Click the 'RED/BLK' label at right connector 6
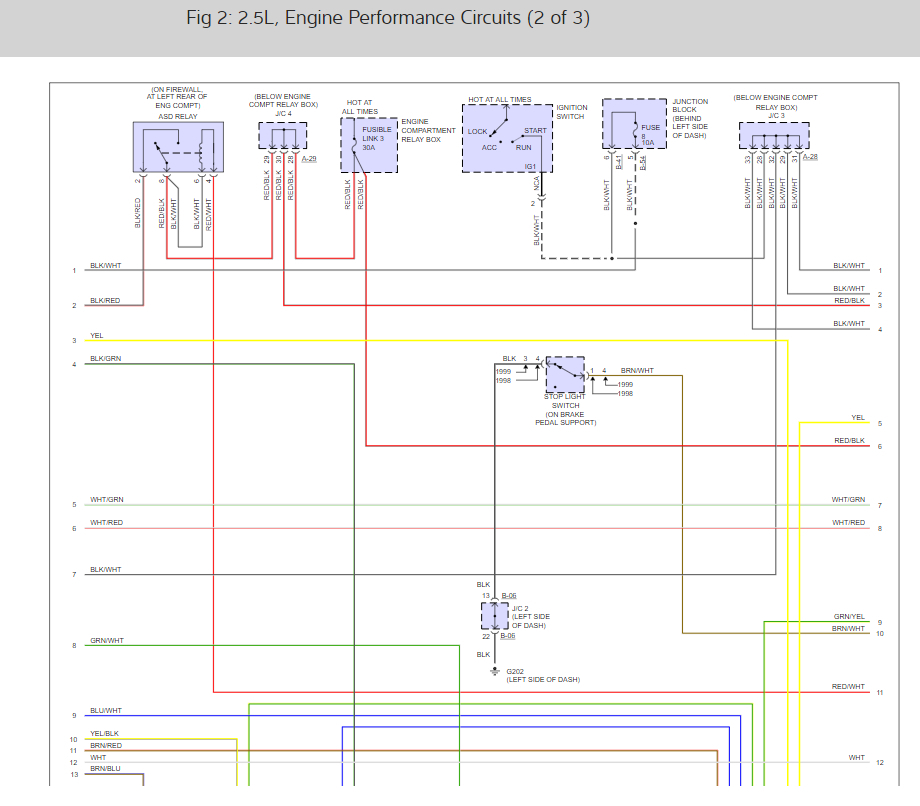This screenshot has width=920, height=806. [x=850, y=441]
